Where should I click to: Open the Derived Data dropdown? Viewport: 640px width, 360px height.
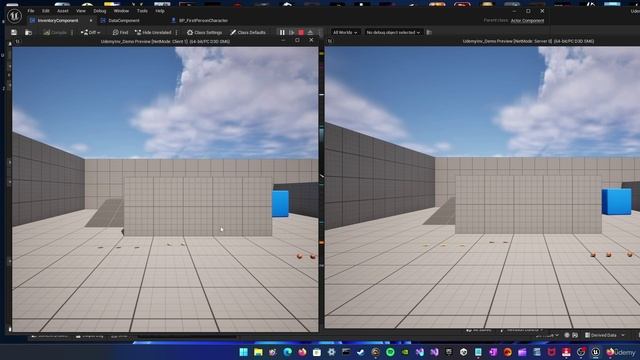[604, 335]
